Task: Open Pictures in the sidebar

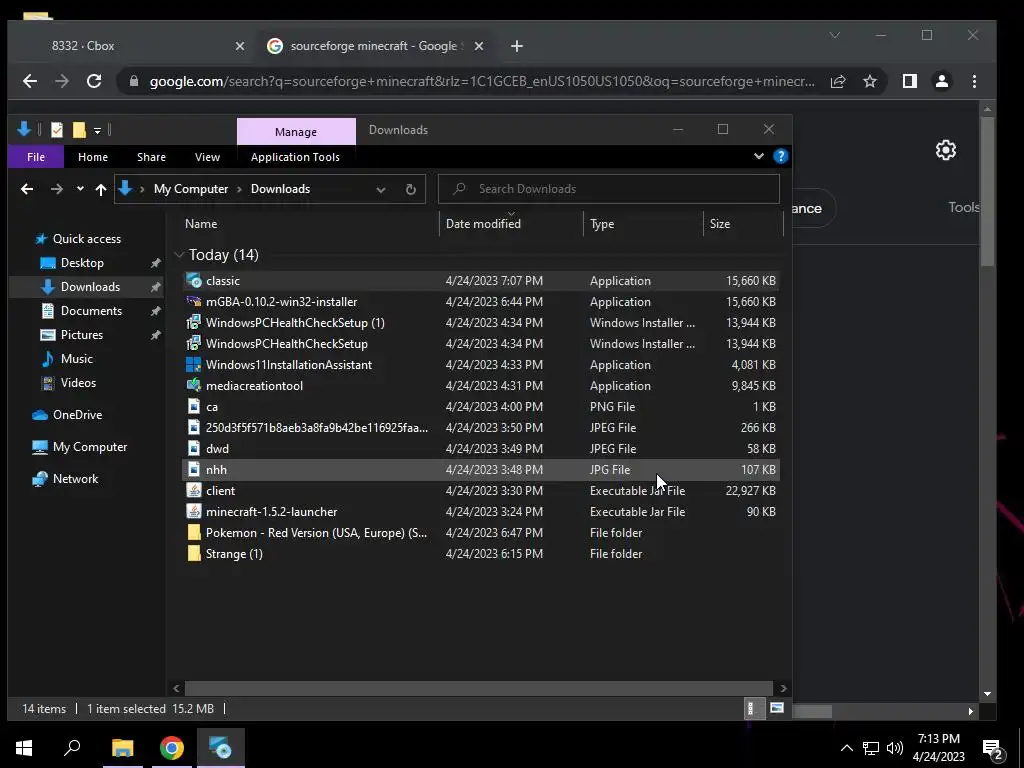Action: coord(82,334)
